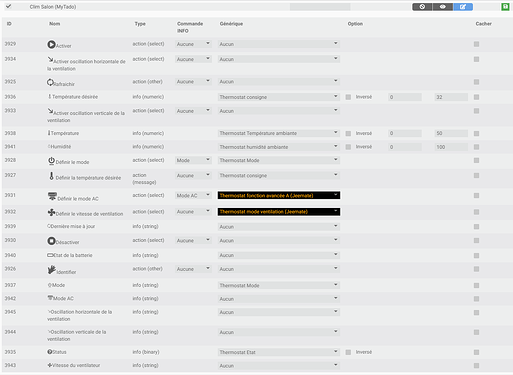The height and width of the screenshot is (375, 513).
Task: Click the play icon beside Activer
Action: click(51, 44)
